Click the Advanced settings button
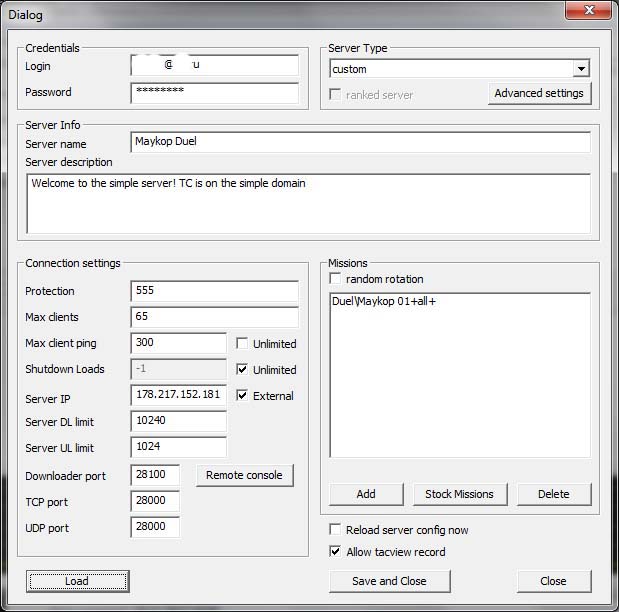619x612 pixels. tap(539, 94)
